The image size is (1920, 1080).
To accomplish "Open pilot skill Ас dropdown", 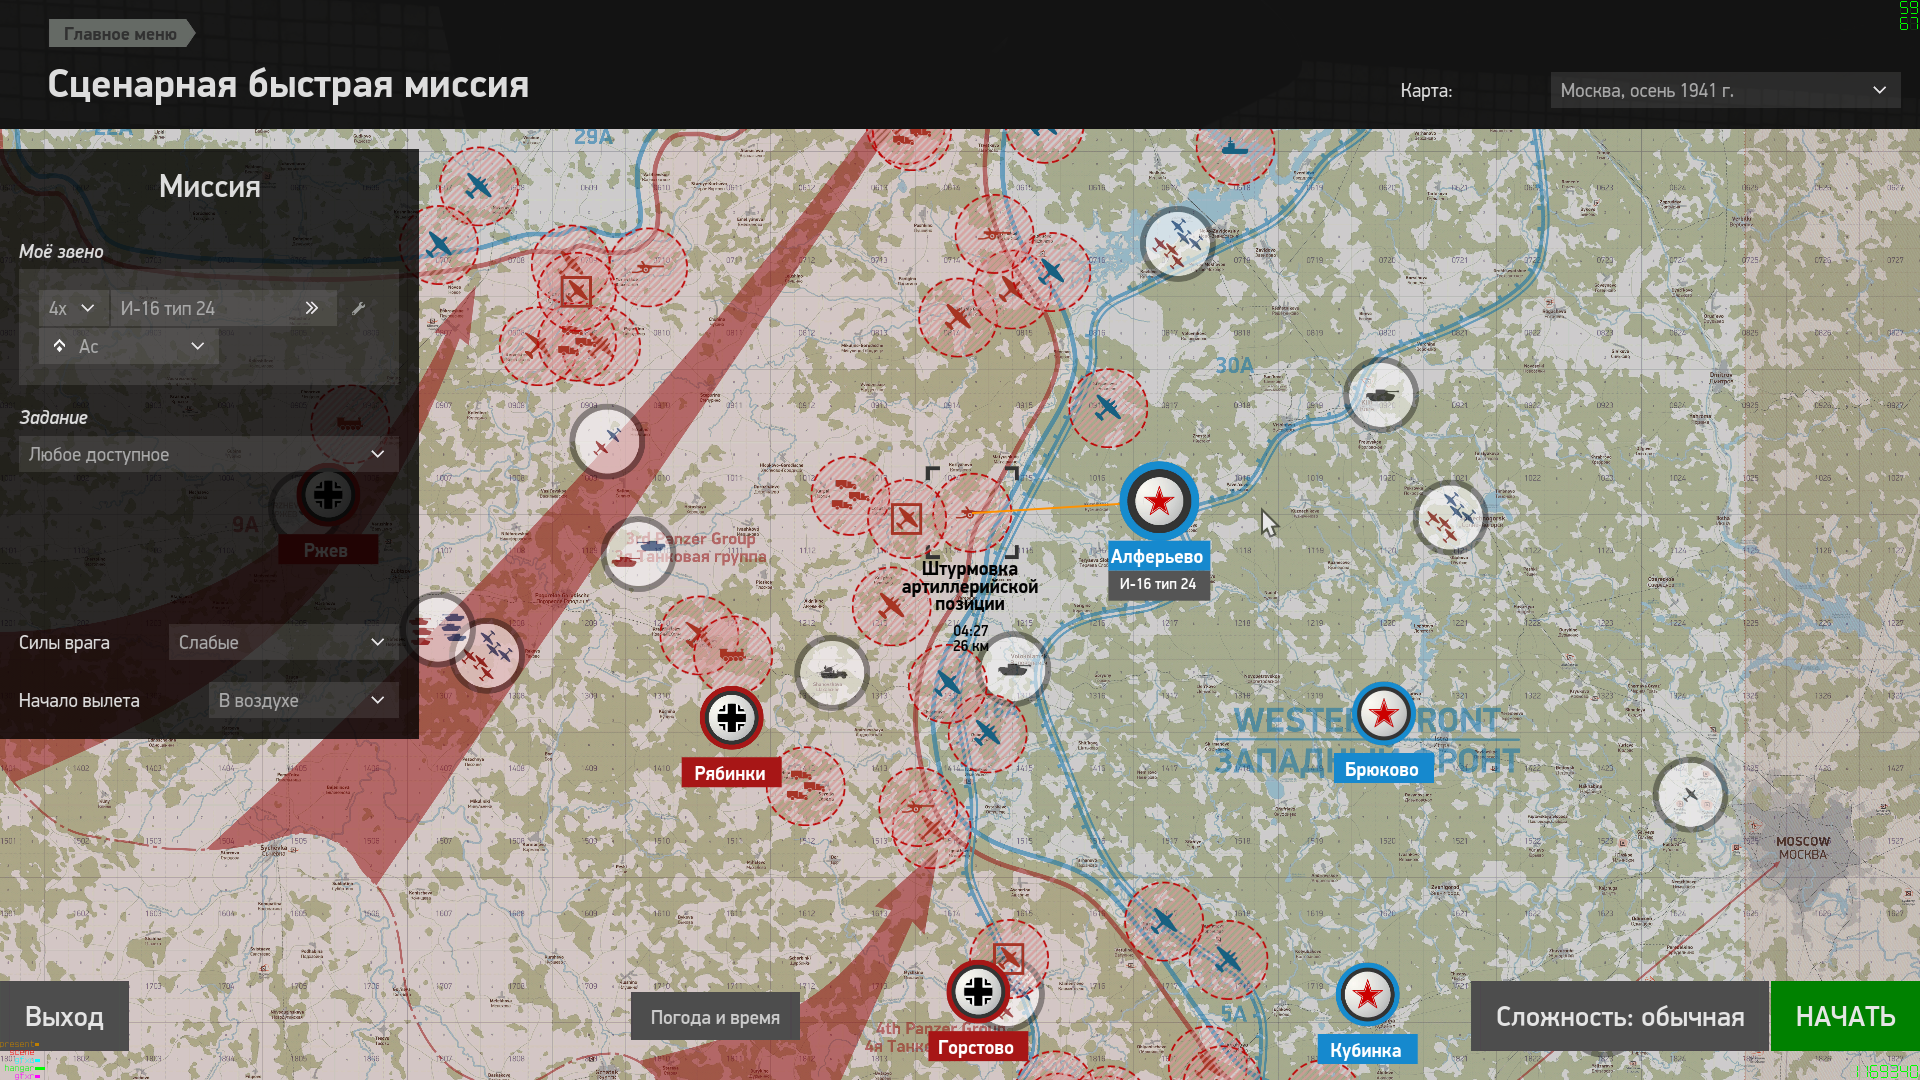I will (x=128, y=346).
